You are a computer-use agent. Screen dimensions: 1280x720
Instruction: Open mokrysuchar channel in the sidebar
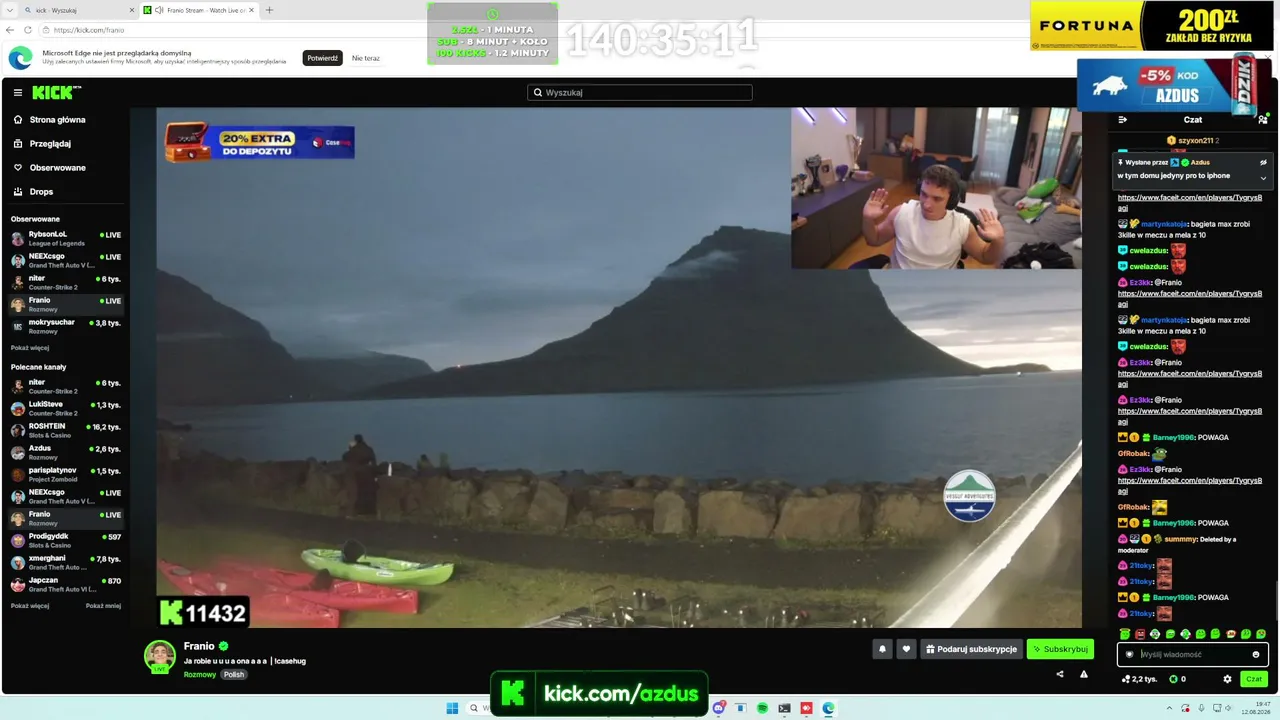pos(66,326)
